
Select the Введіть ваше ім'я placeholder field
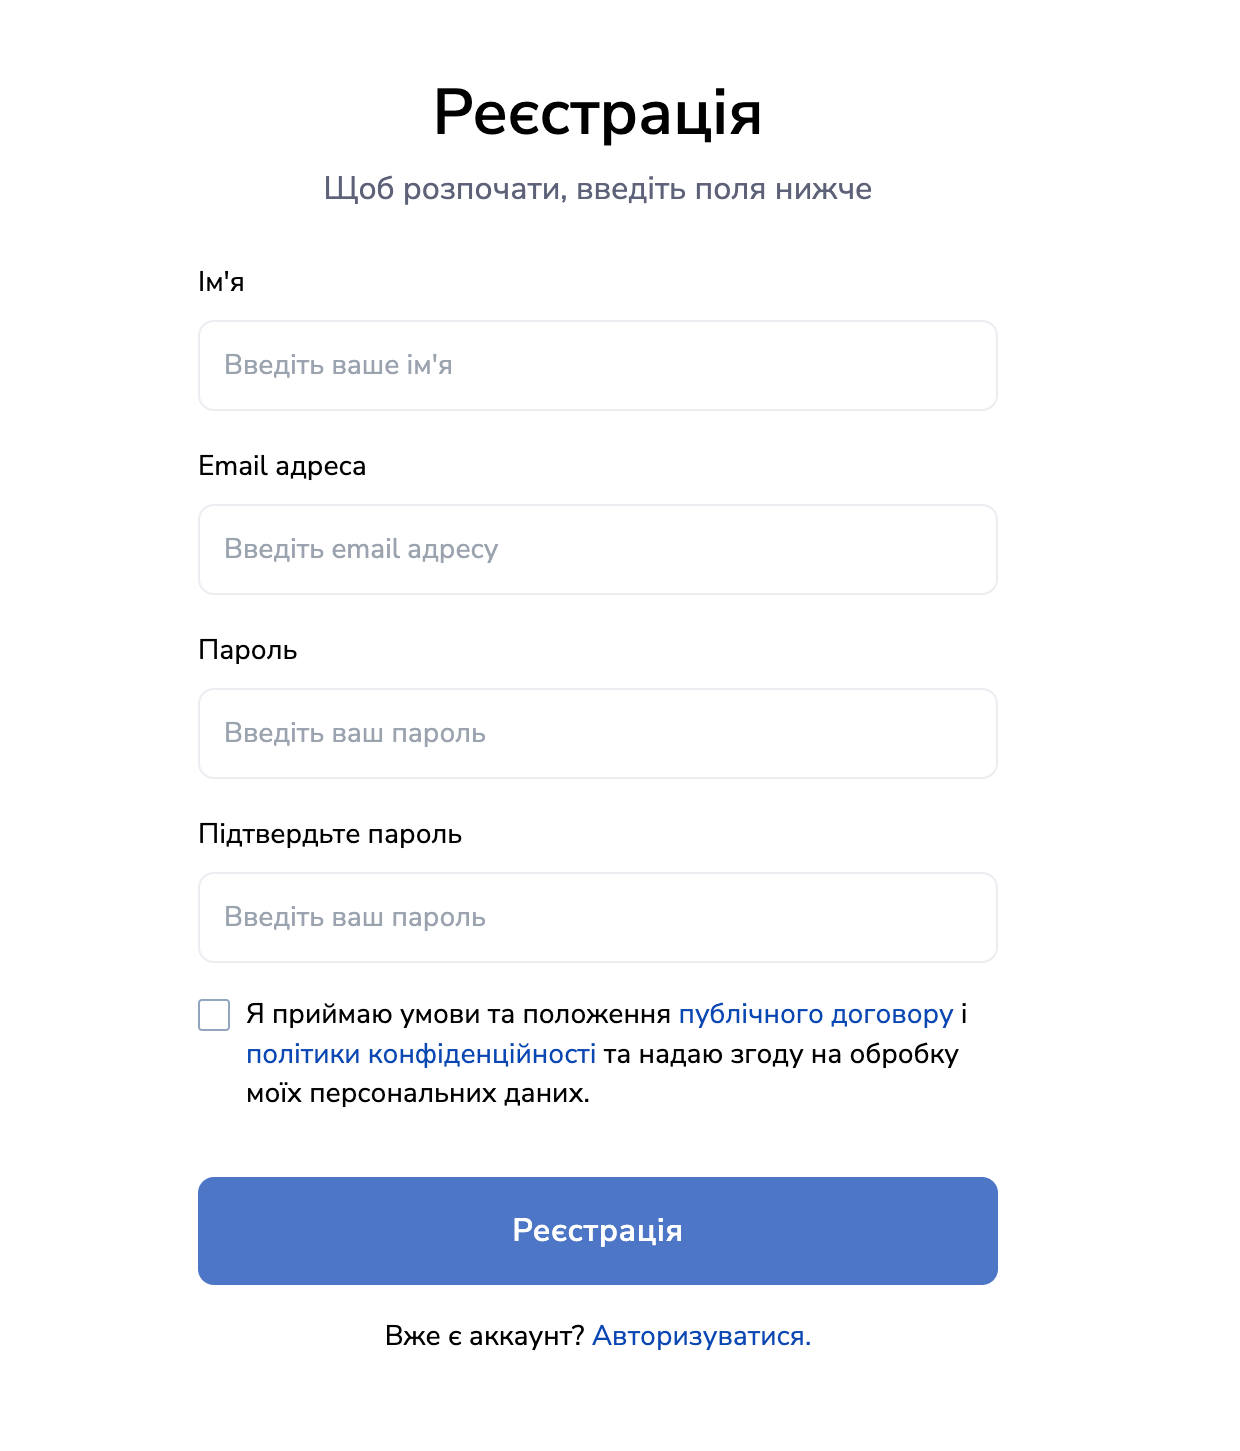click(x=598, y=365)
